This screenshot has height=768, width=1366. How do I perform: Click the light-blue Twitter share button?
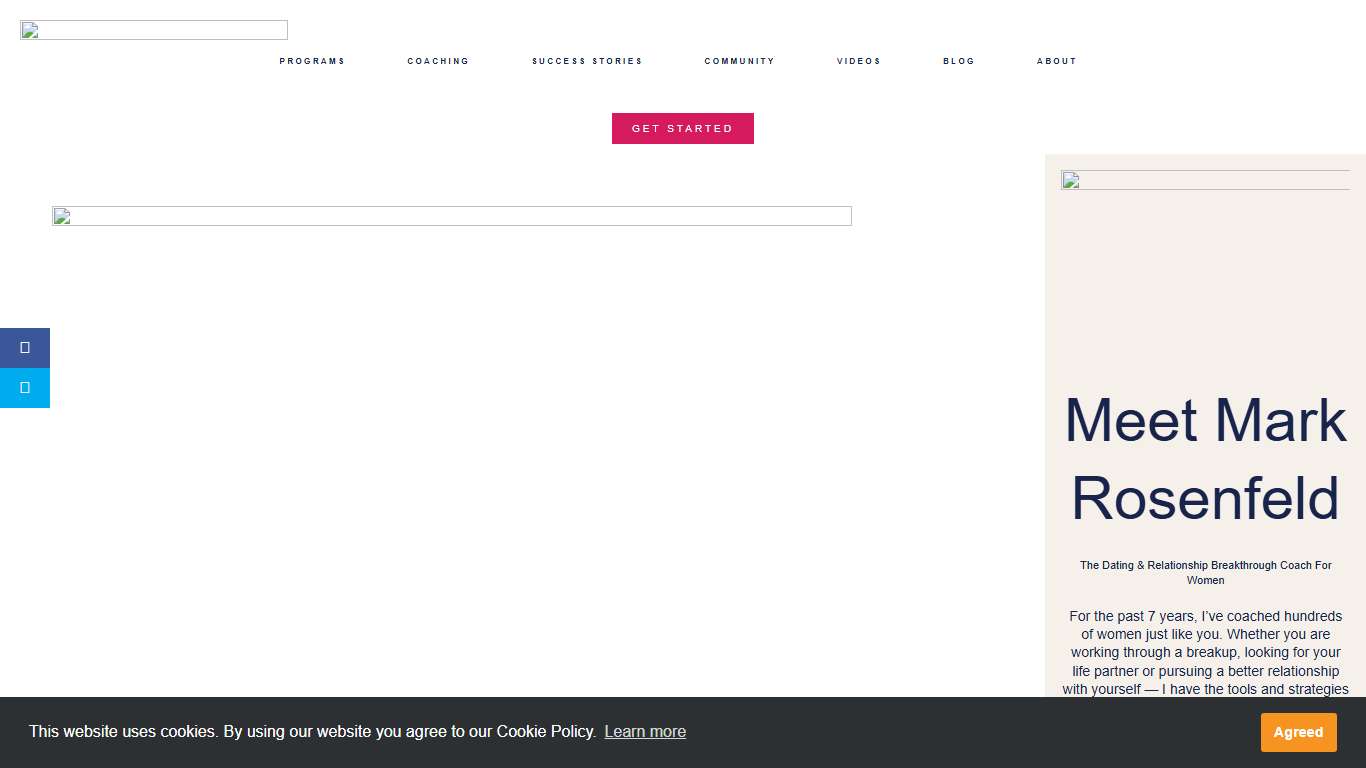coord(25,388)
